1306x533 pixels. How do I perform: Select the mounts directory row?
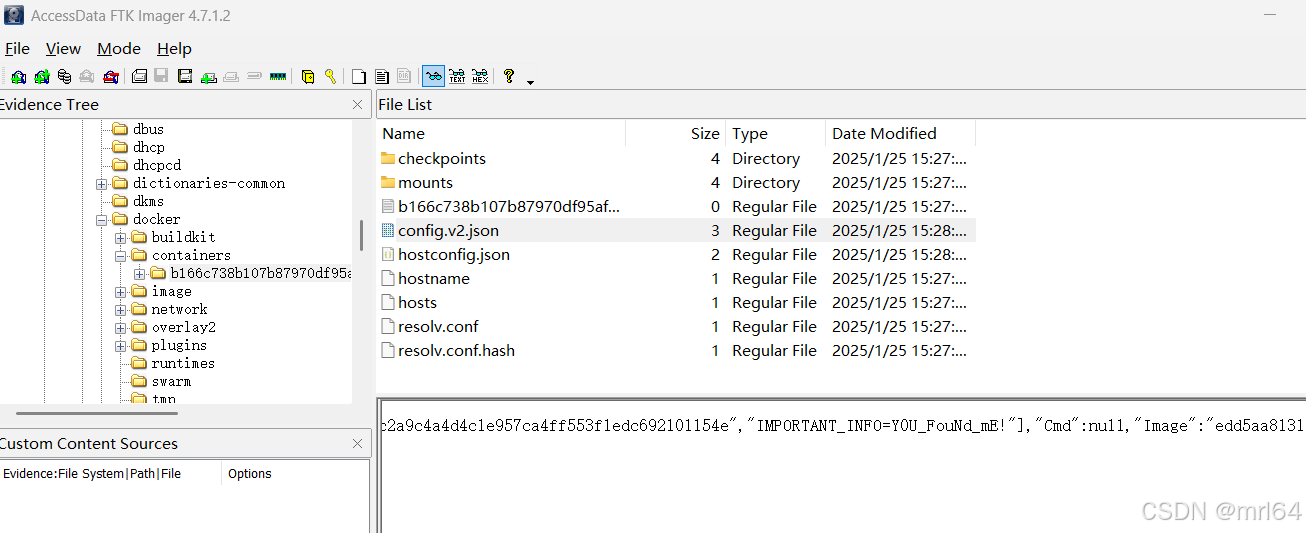676,183
